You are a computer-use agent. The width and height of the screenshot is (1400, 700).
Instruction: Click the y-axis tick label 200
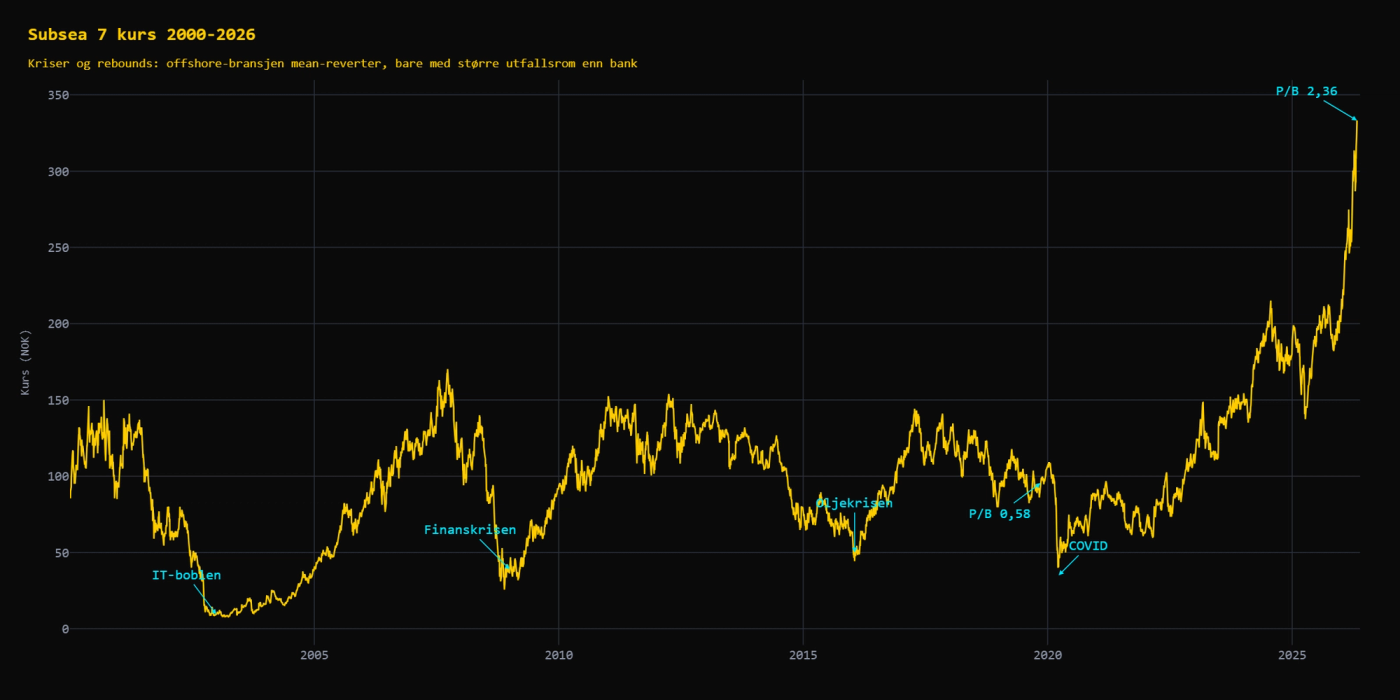tap(58, 324)
